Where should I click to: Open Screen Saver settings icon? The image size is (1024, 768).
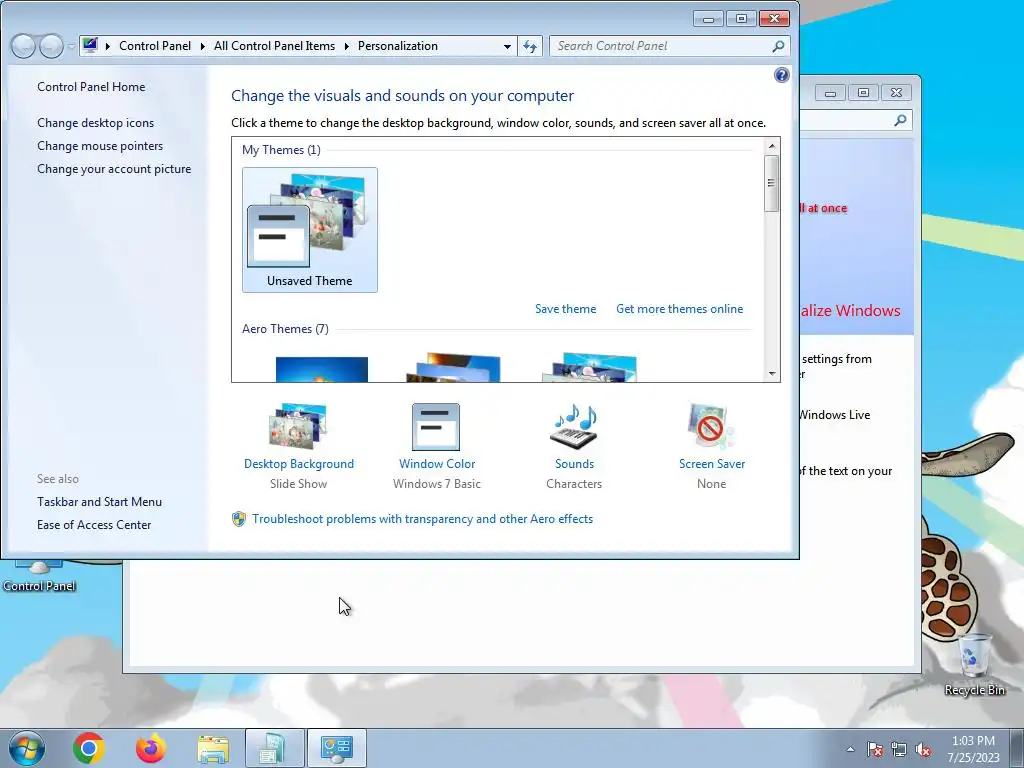(x=711, y=426)
